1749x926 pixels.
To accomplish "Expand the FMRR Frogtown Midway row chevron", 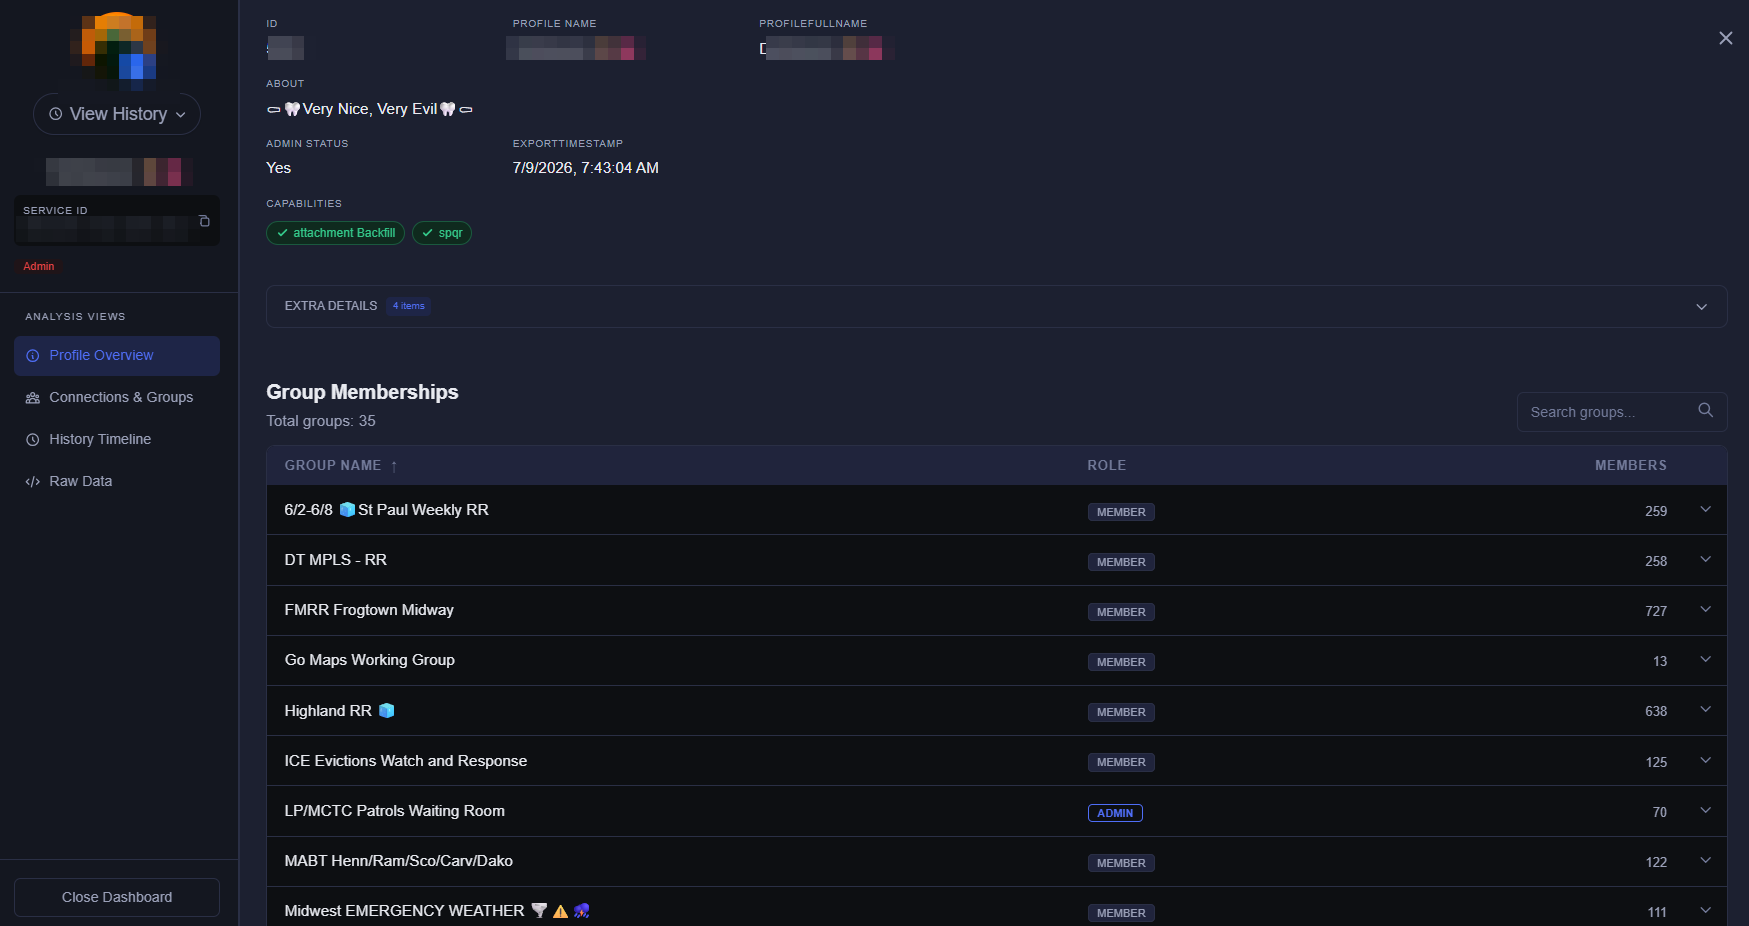I will click(x=1705, y=610).
